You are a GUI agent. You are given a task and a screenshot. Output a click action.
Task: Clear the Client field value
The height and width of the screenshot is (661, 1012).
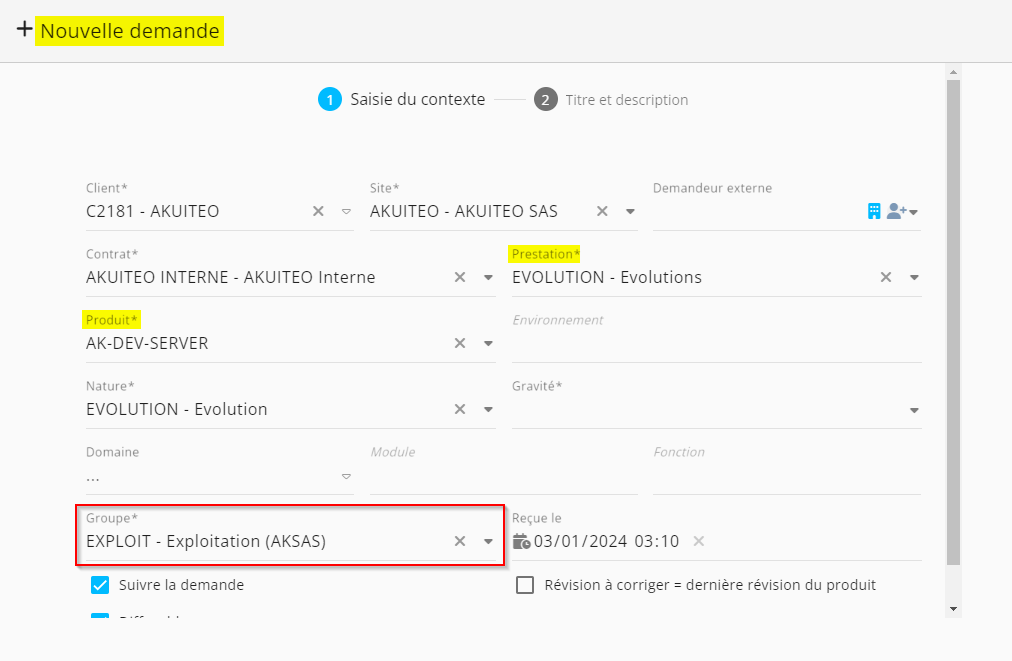318,211
